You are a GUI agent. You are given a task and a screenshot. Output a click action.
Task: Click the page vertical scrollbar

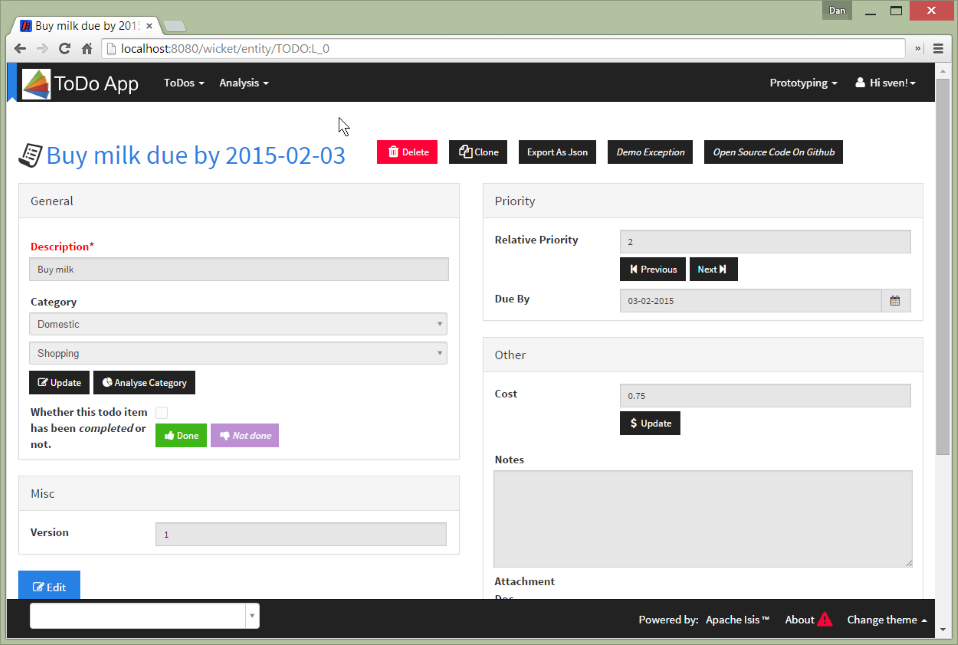(x=942, y=300)
